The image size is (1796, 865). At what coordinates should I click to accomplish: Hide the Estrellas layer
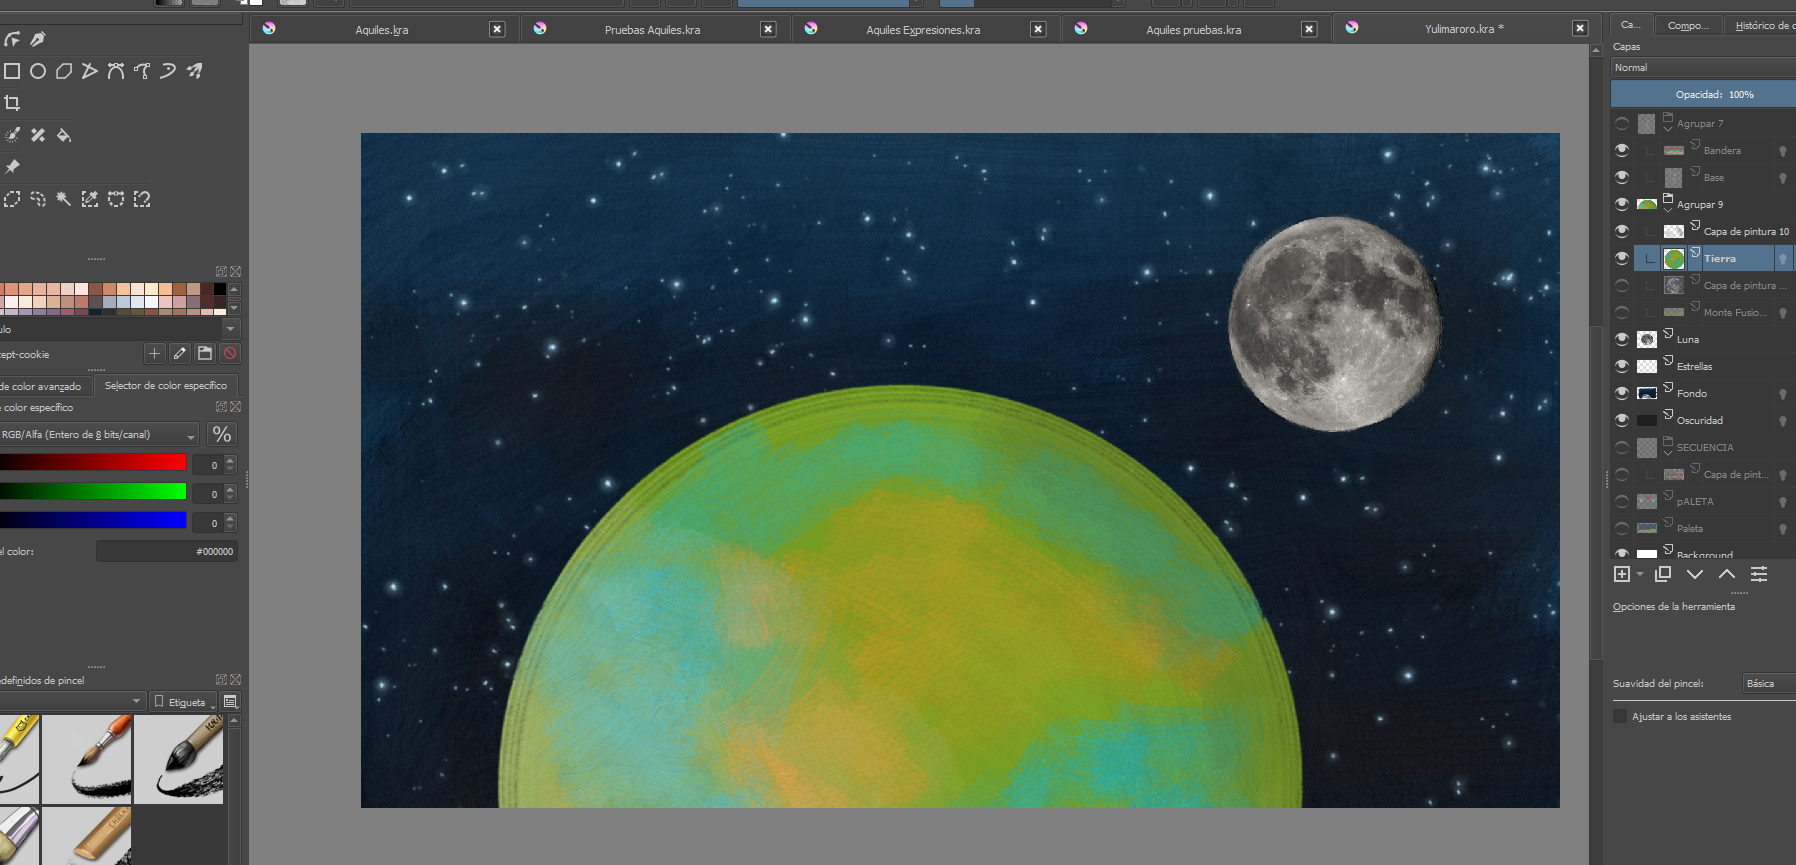[x=1622, y=366]
